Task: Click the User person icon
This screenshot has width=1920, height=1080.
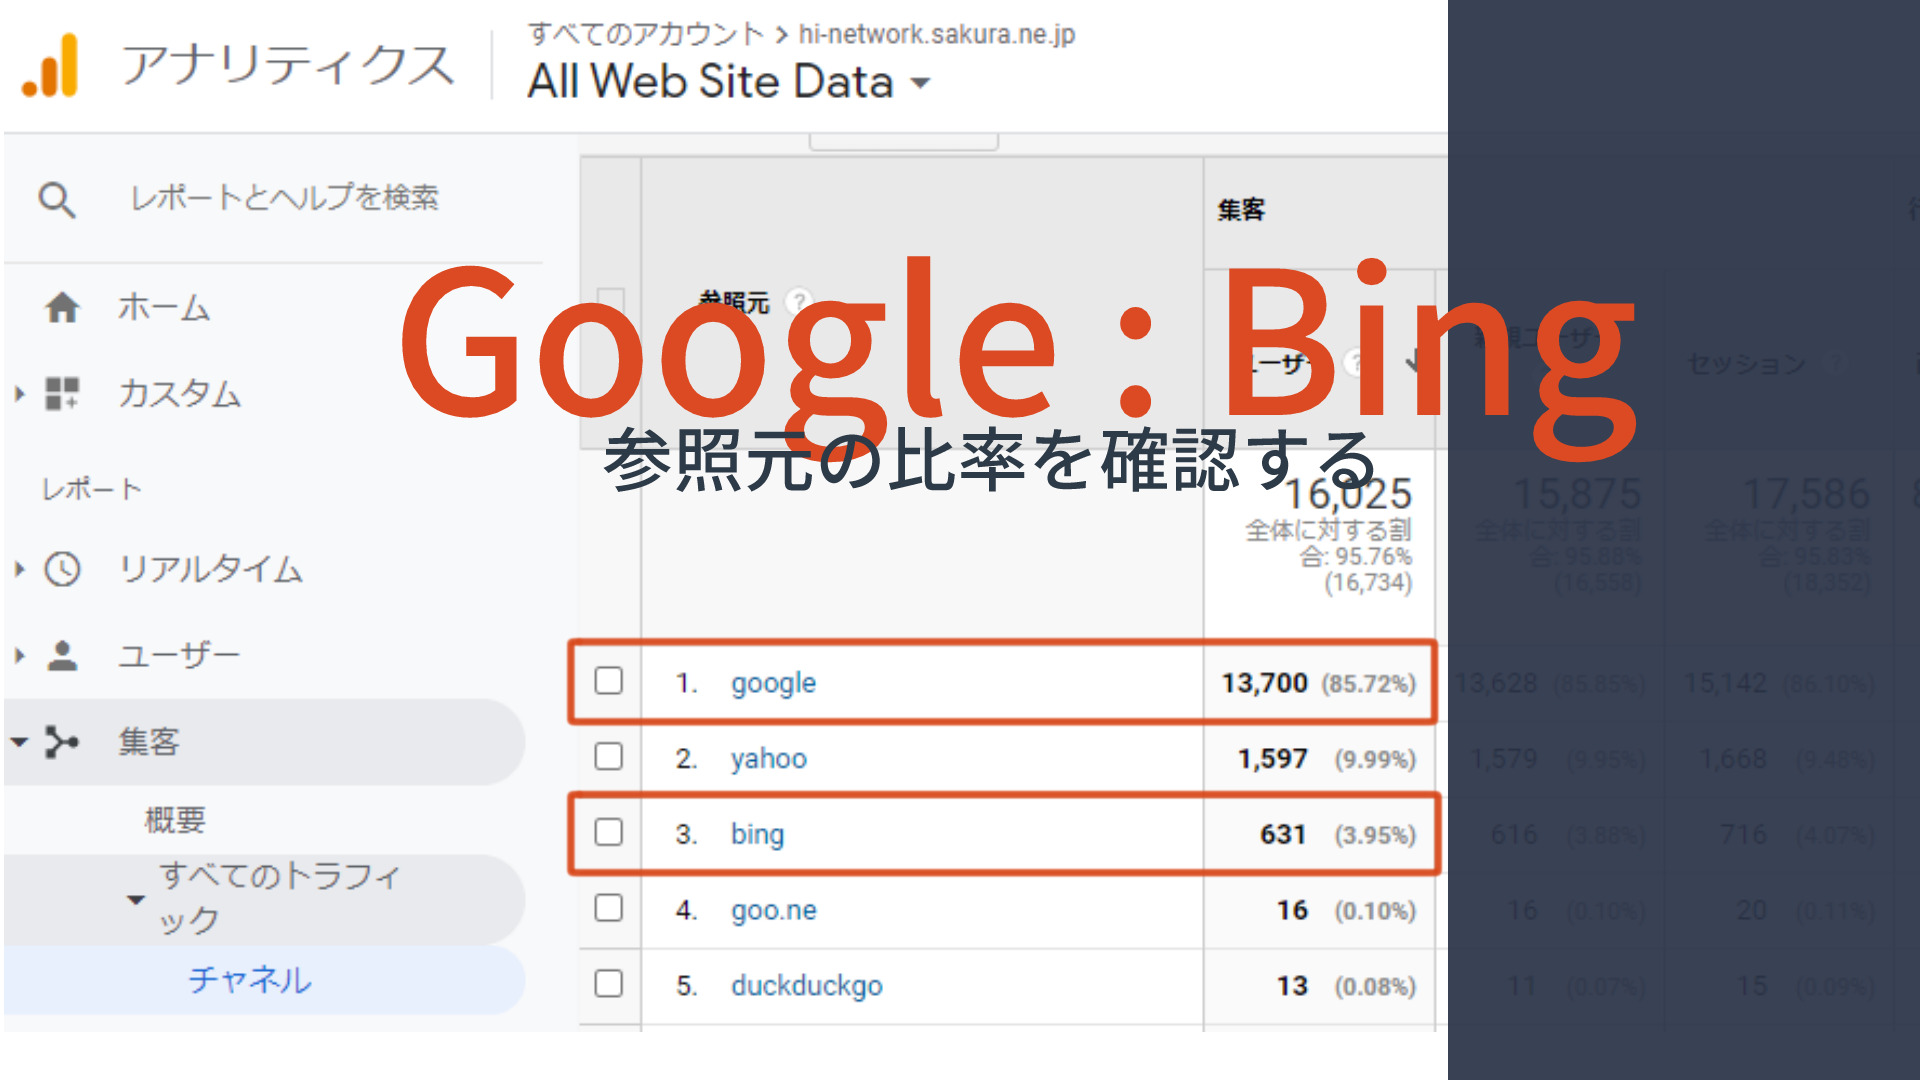Action: coord(62,656)
